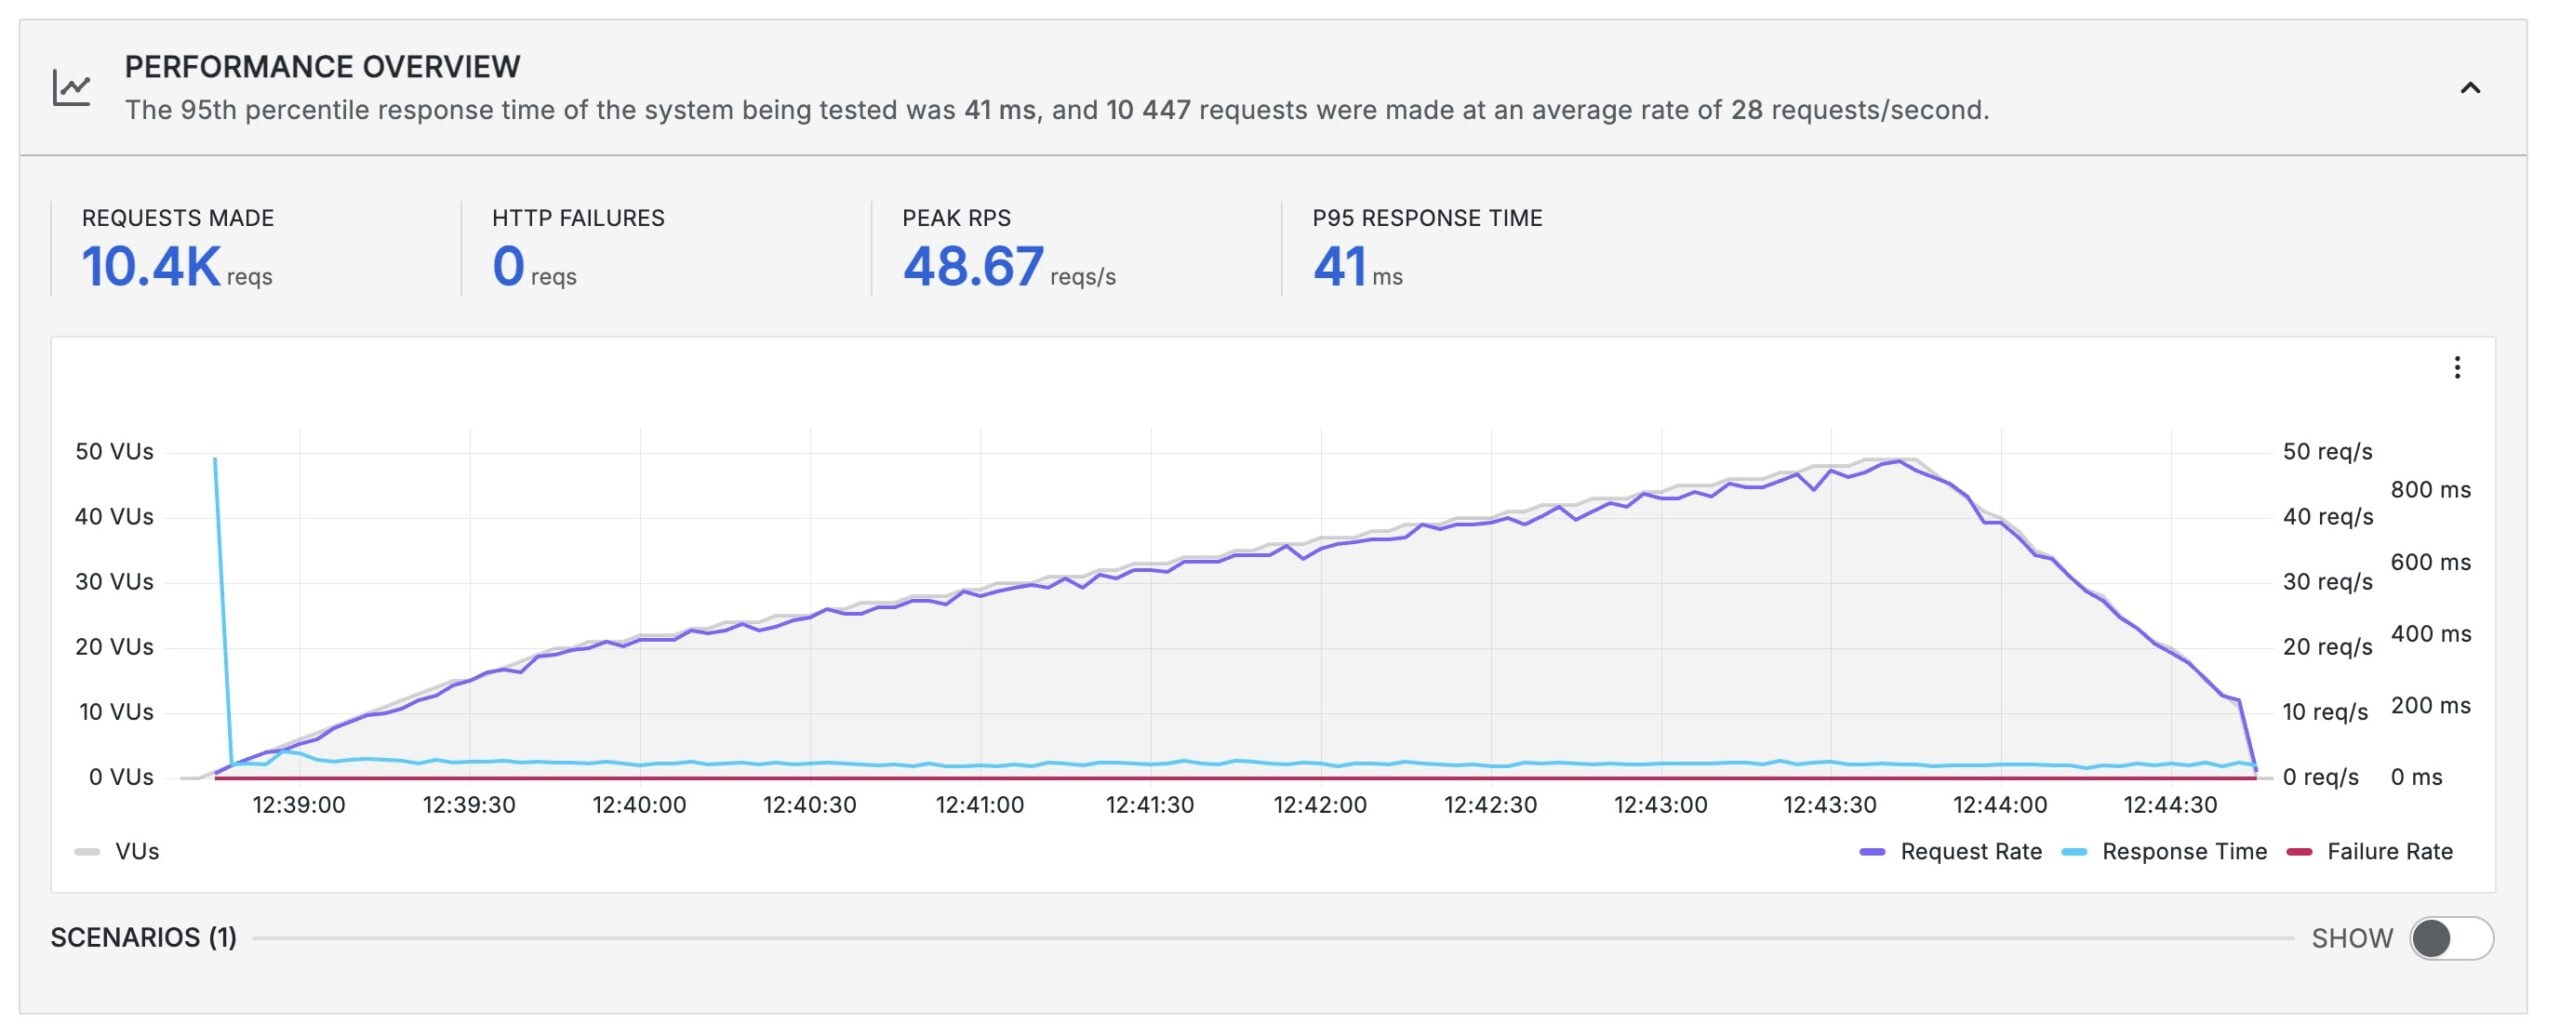Open the chart three-dot options menu

click(x=2456, y=368)
